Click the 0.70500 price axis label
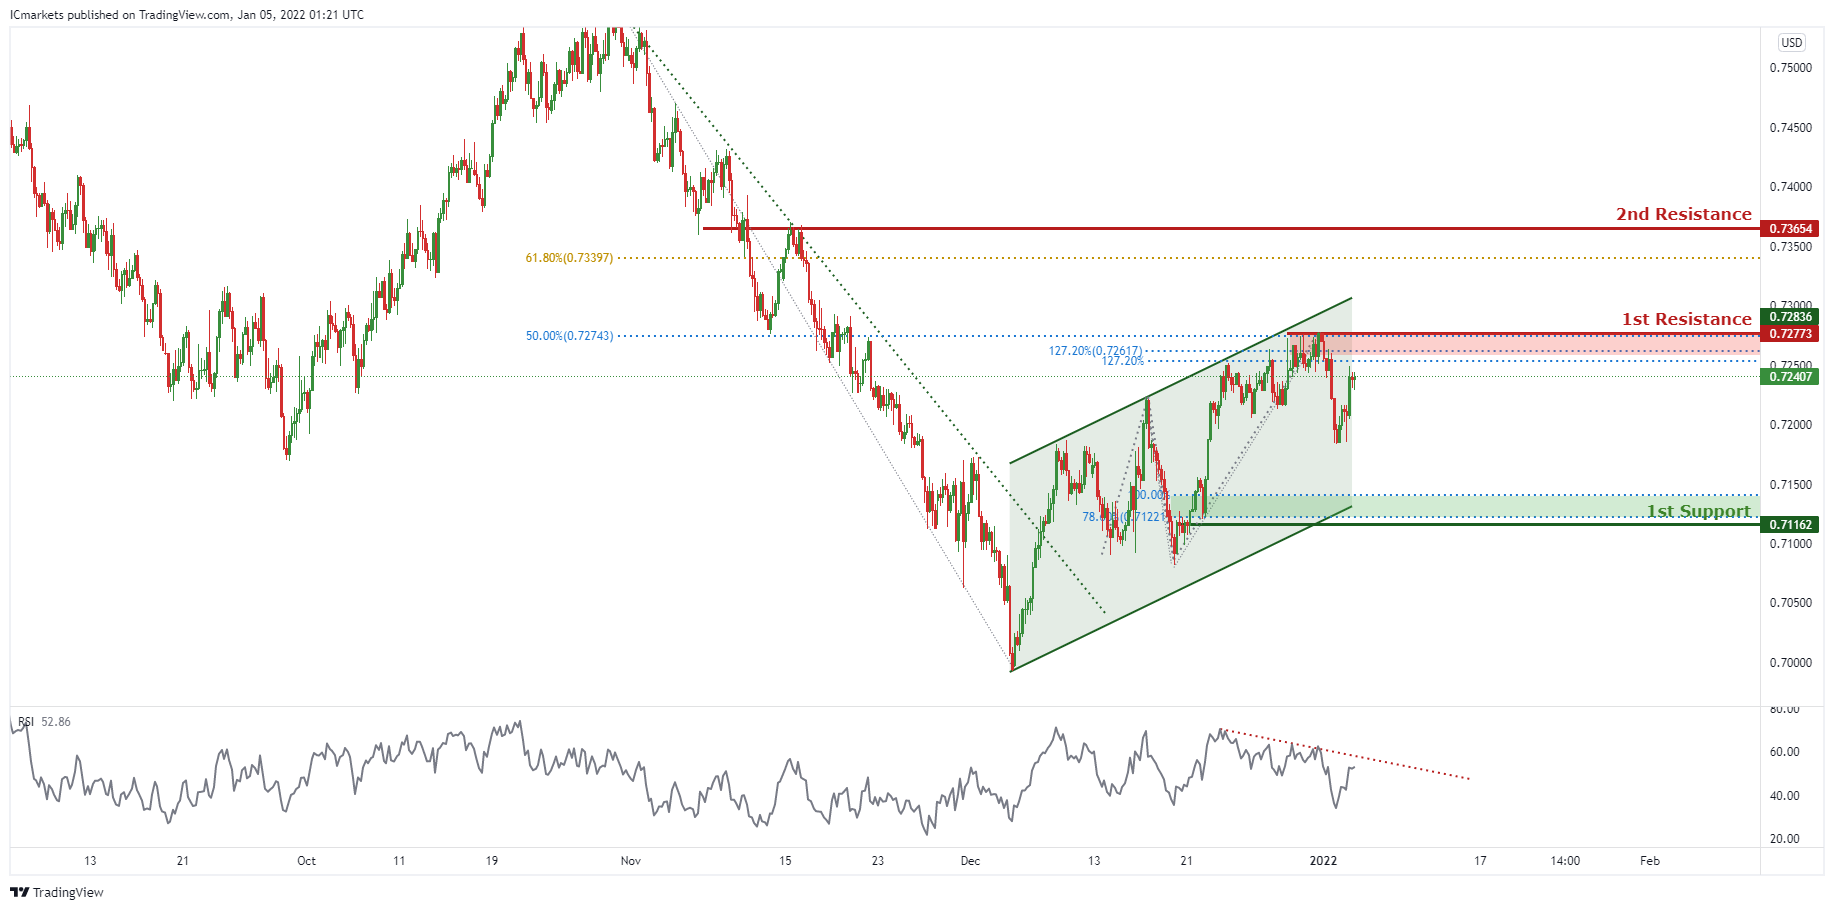Image resolution: width=1834 pixels, height=910 pixels. click(x=1790, y=603)
